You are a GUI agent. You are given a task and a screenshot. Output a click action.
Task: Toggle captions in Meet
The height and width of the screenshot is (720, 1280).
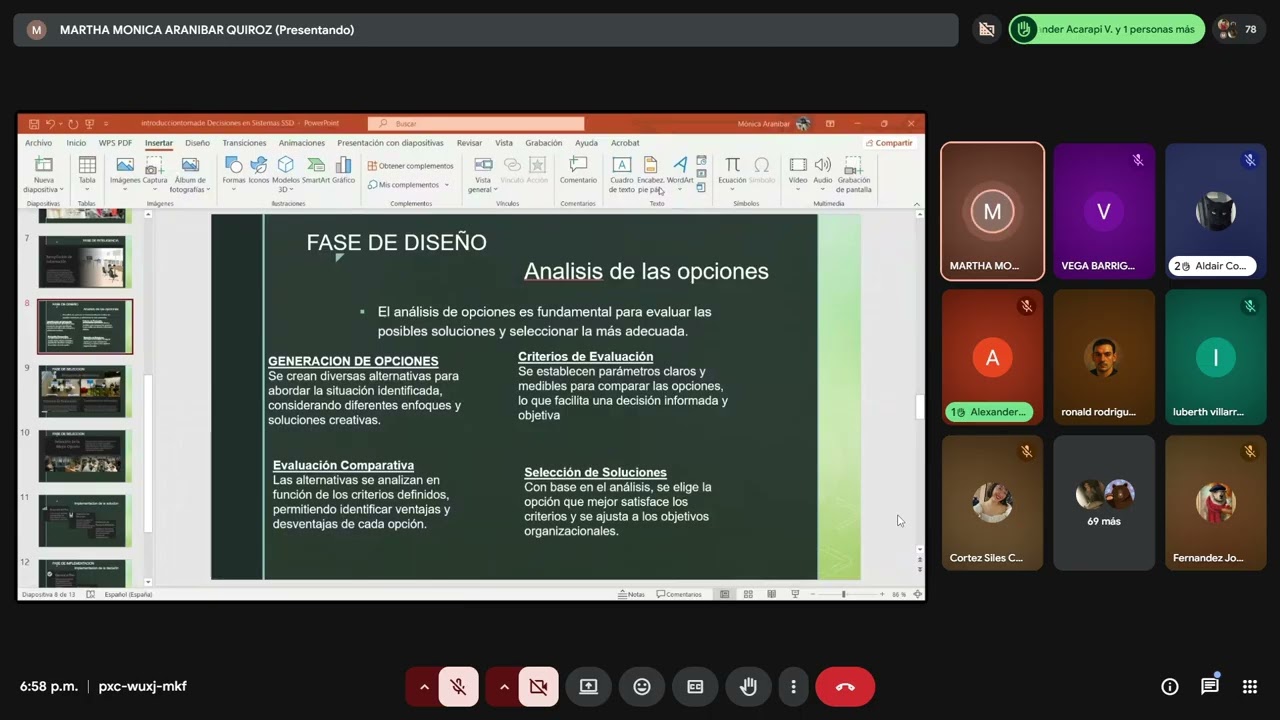click(x=695, y=687)
